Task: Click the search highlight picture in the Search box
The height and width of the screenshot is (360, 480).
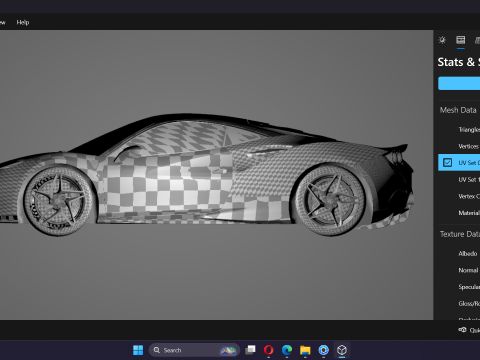Action: 228,350
